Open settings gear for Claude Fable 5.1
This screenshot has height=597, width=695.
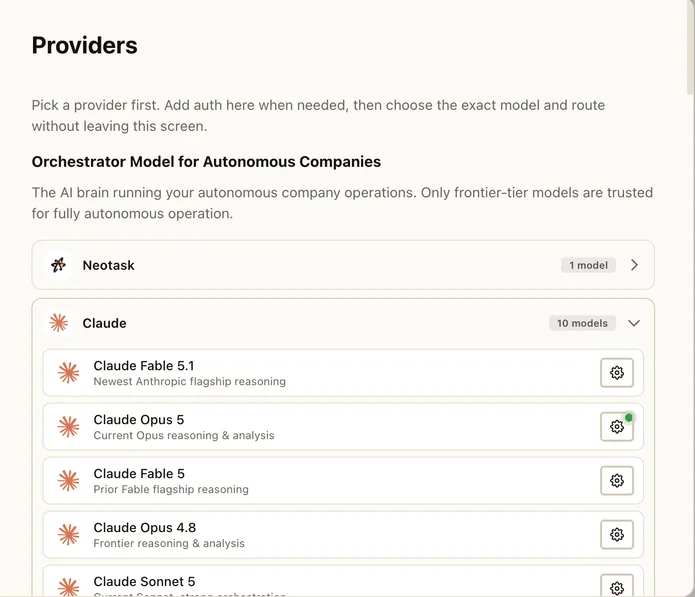pyautogui.click(x=617, y=373)
